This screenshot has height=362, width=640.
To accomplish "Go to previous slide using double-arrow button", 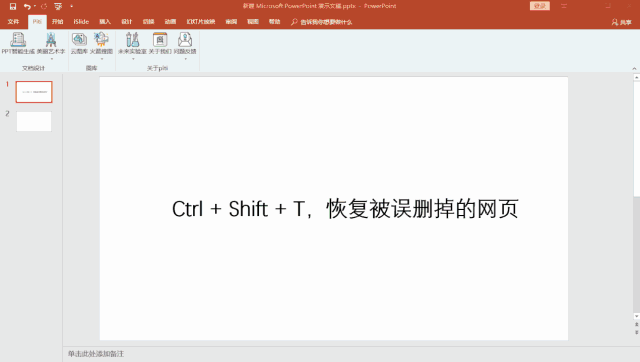I will (636, 325).
